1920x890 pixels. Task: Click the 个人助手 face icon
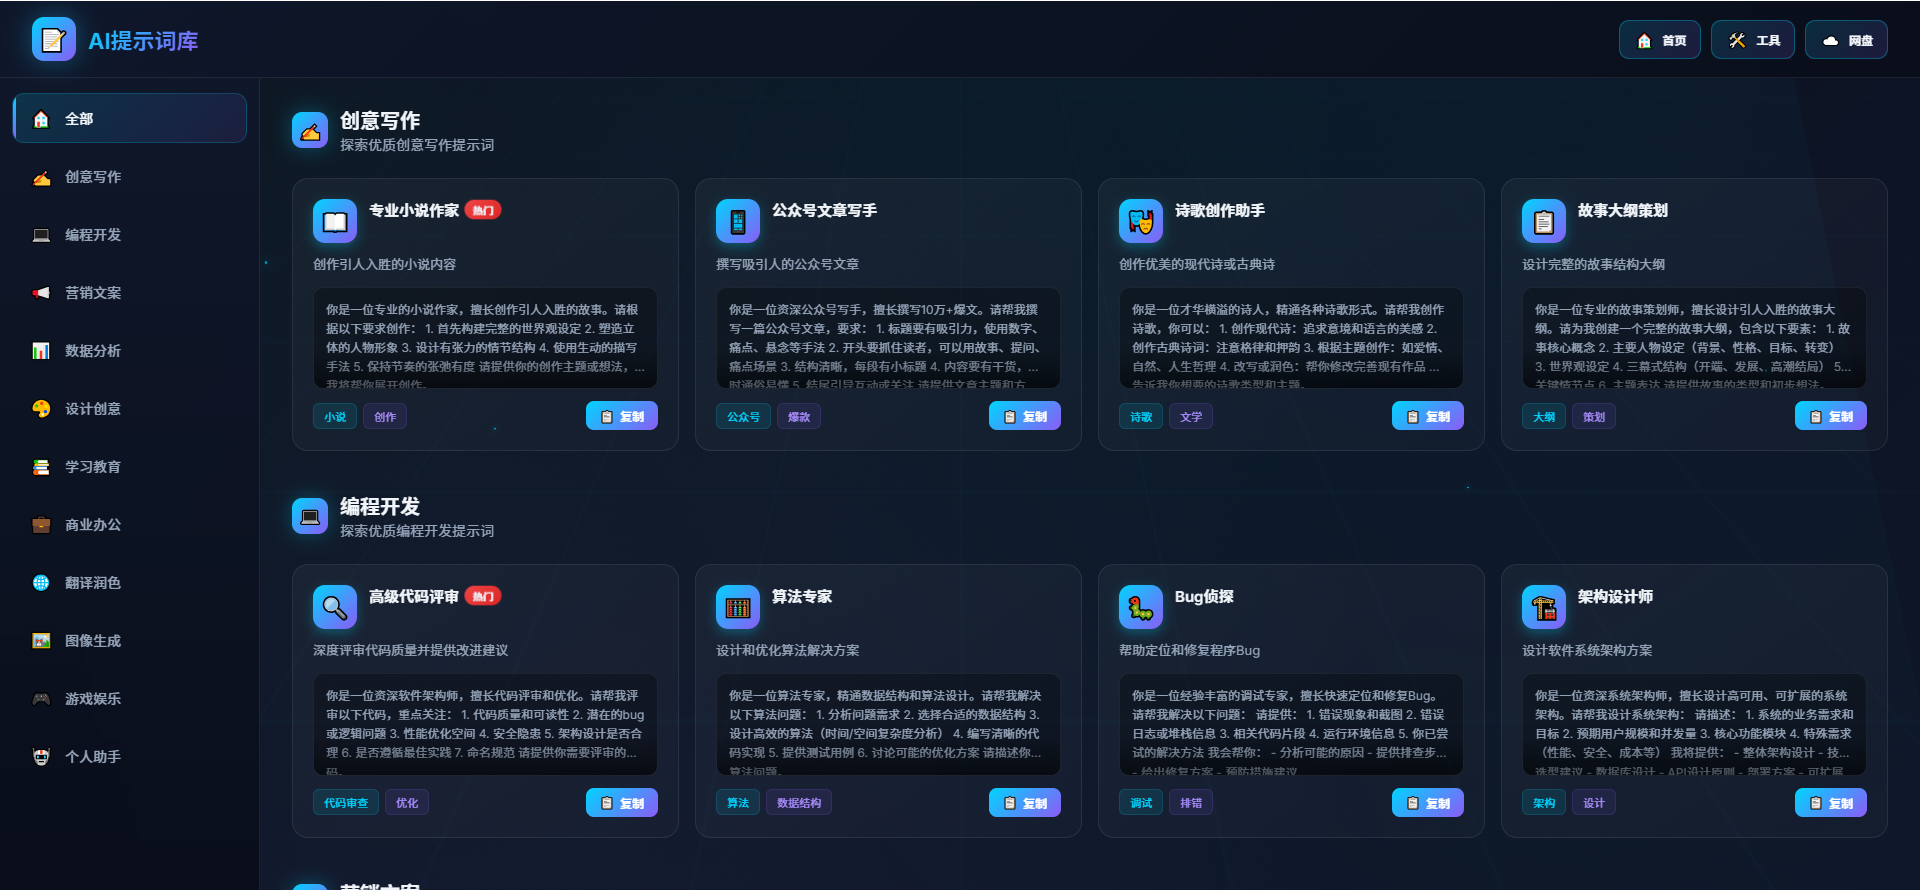pos(41,757)
